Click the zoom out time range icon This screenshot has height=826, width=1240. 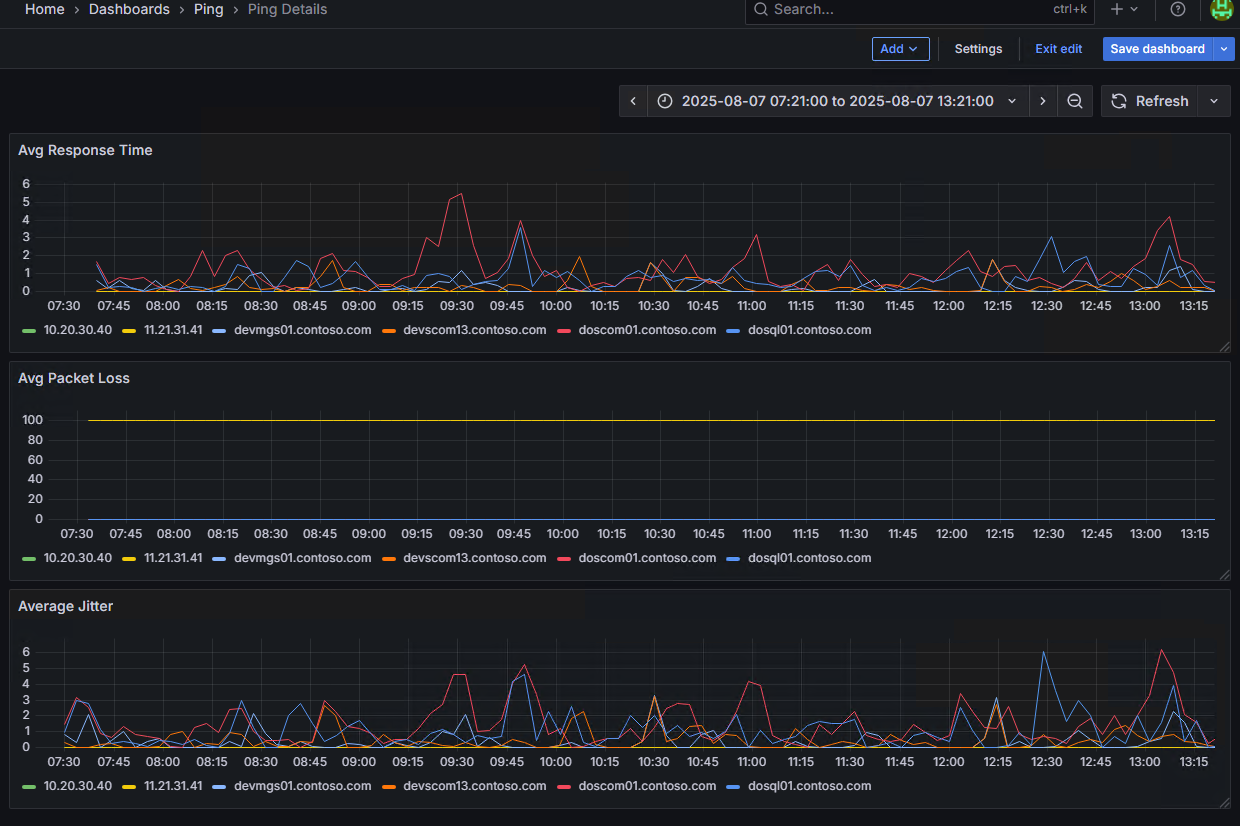(1074, 101)
